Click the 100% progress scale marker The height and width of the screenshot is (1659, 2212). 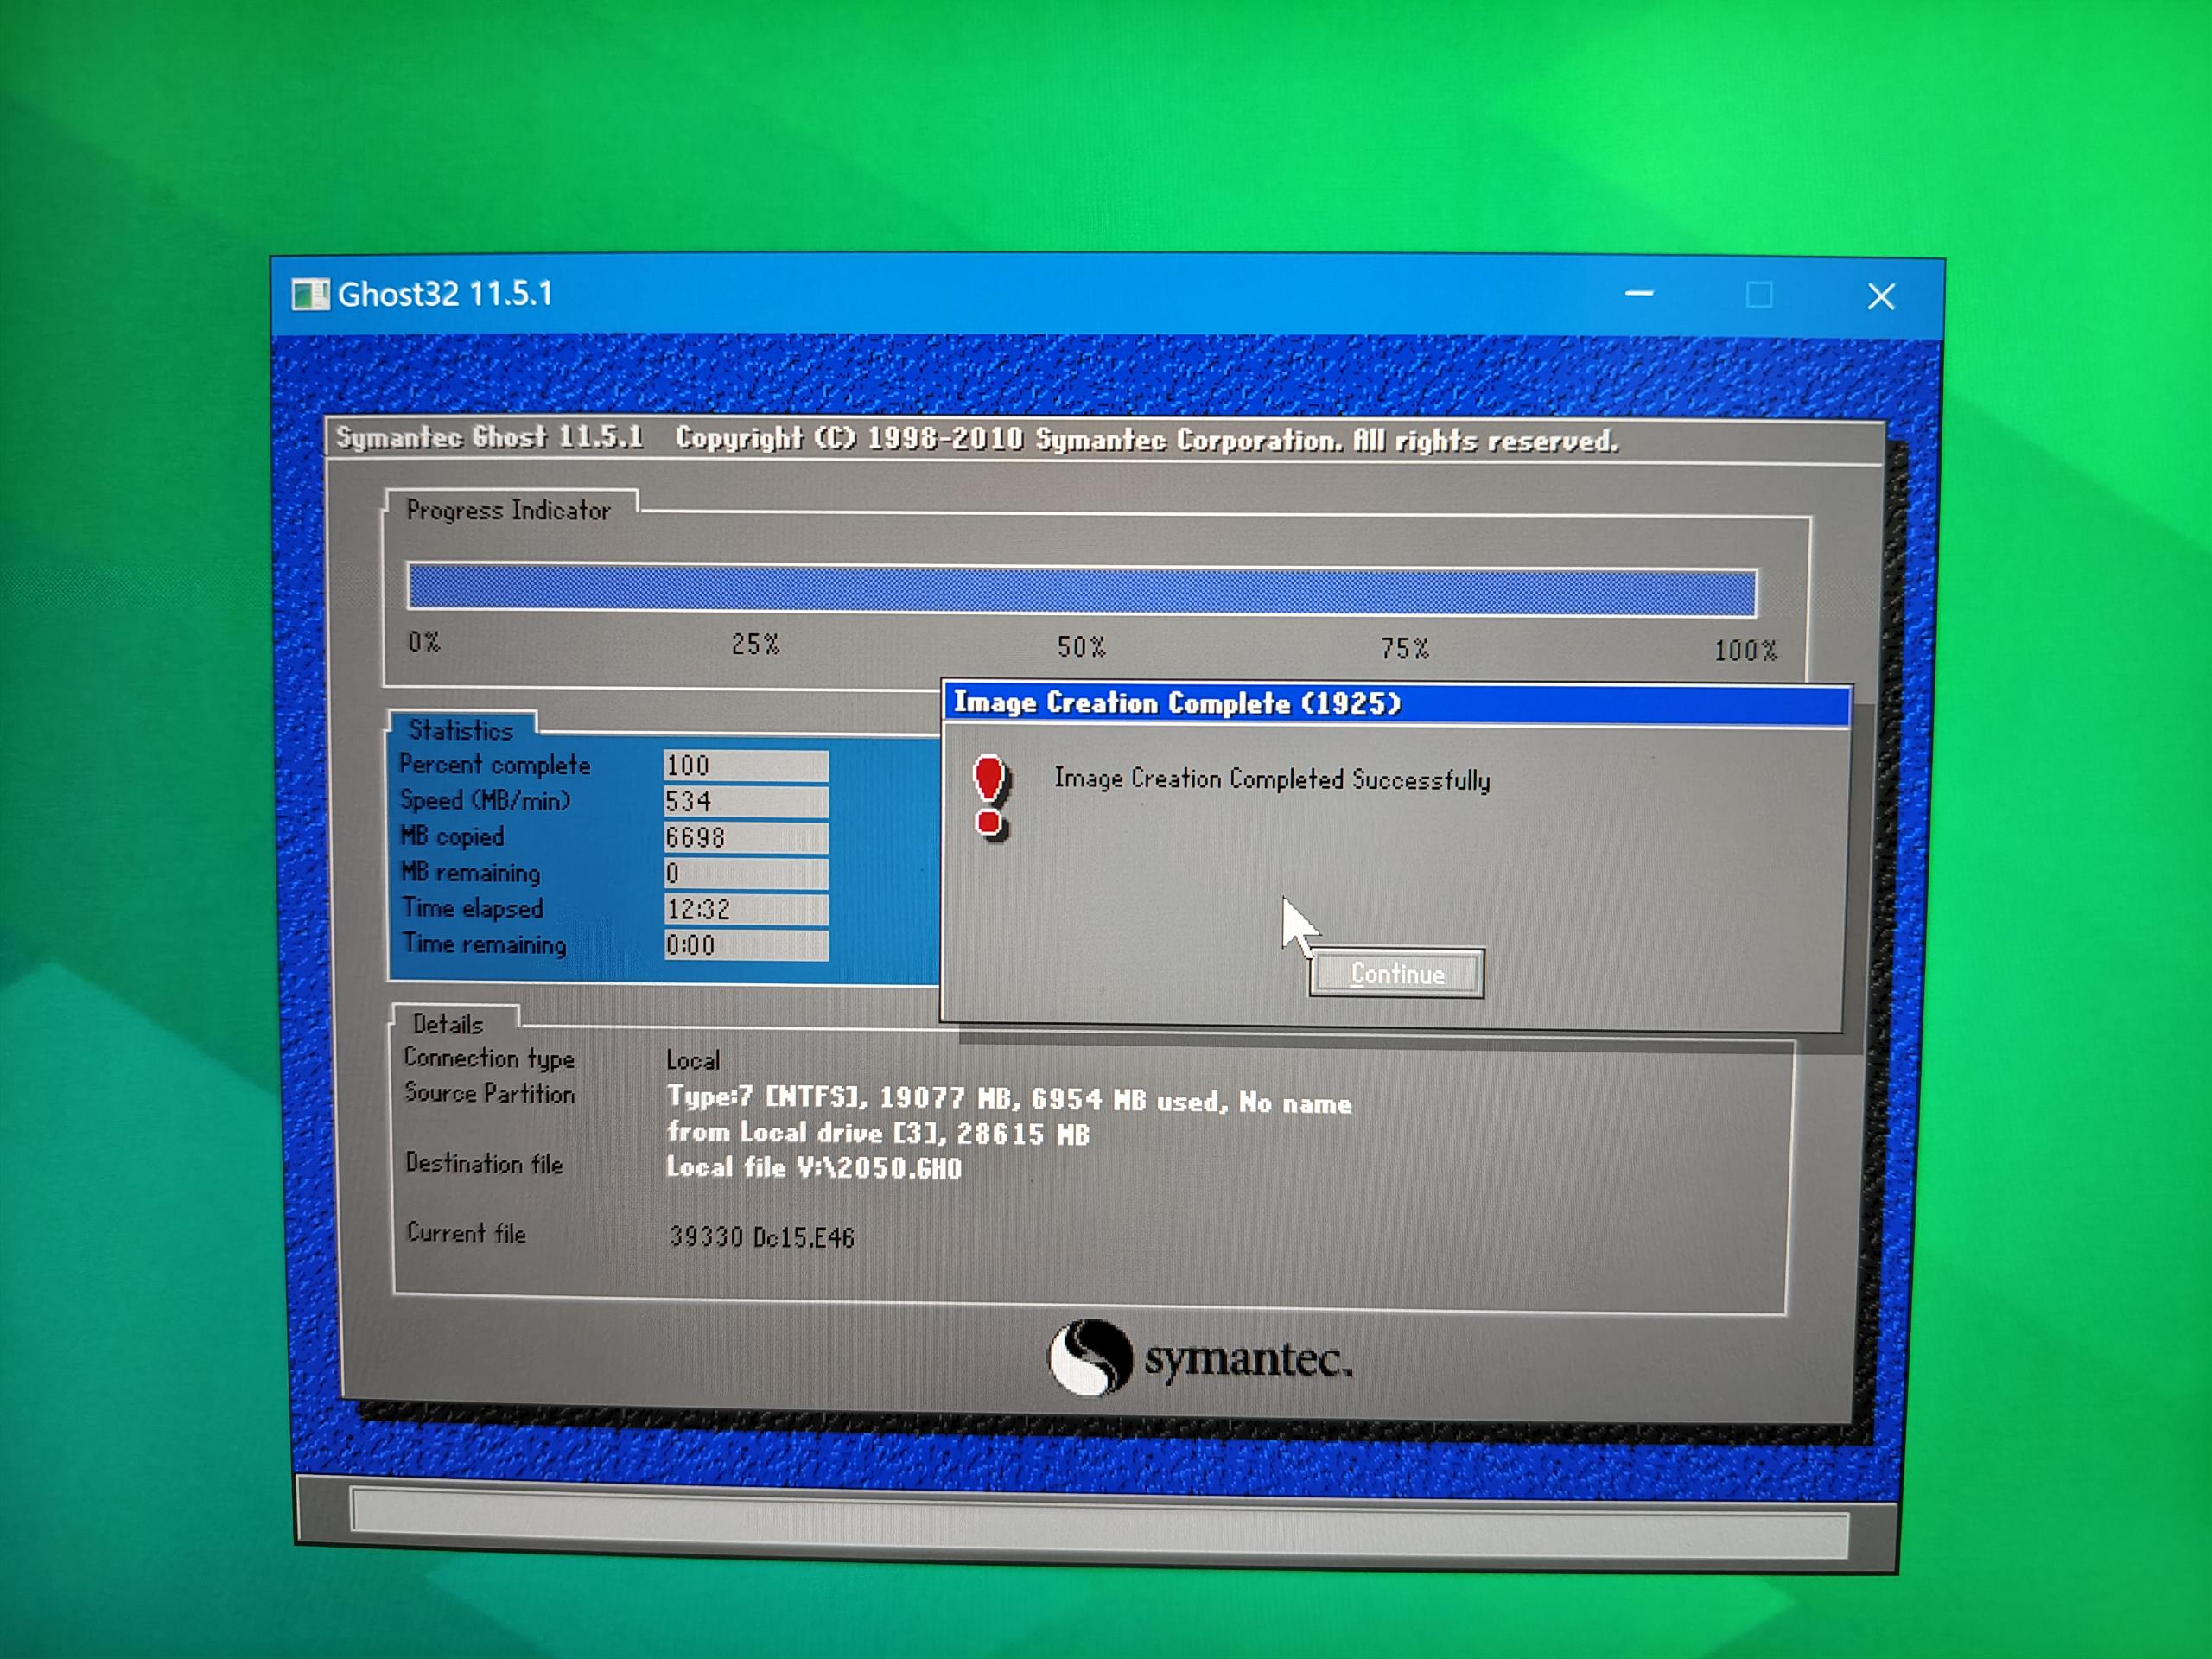coord(1746,651)
